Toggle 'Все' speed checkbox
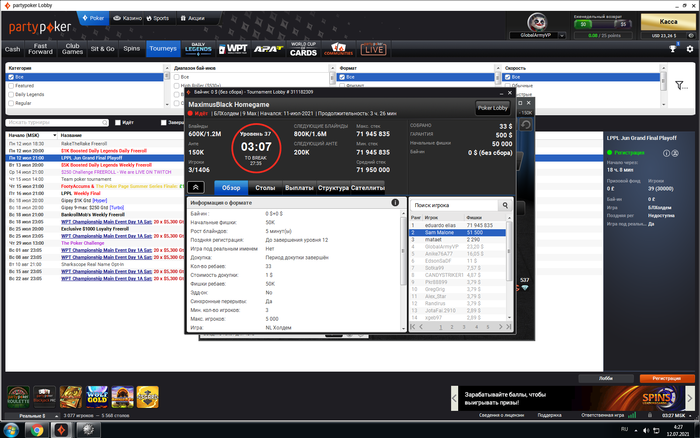This screenshot has width=700, height=438. (508, 77)
